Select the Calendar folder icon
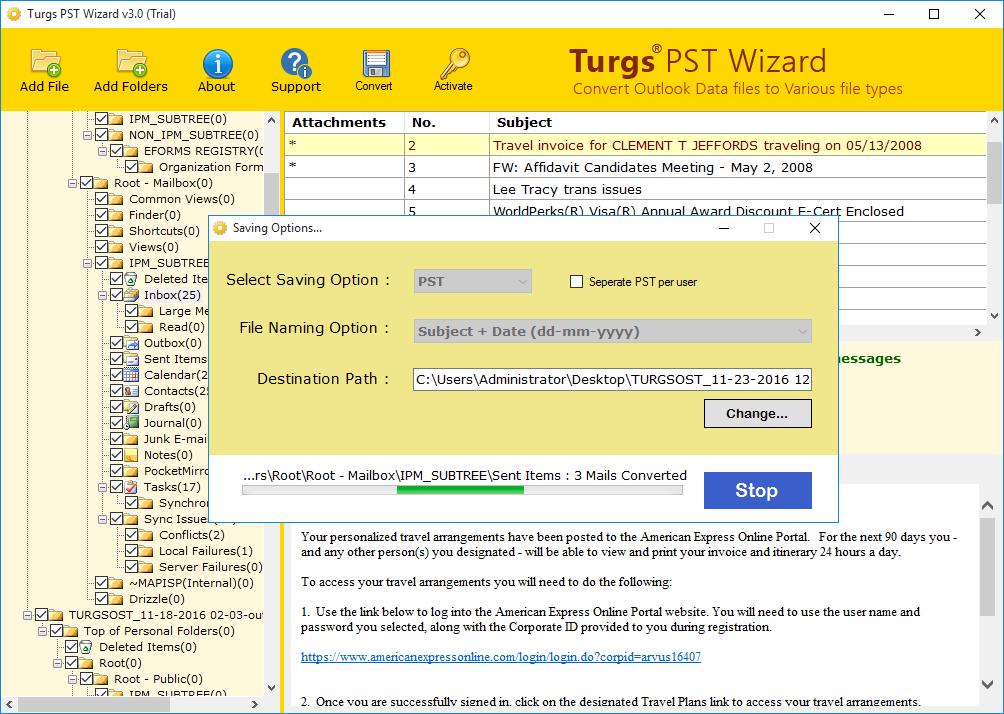This screenshot has height=714, width=1004. pyautogui.click(x=131, y=375)
